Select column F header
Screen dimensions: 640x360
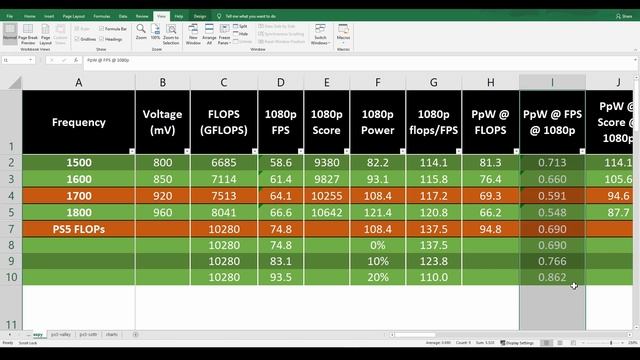[378, 82]
